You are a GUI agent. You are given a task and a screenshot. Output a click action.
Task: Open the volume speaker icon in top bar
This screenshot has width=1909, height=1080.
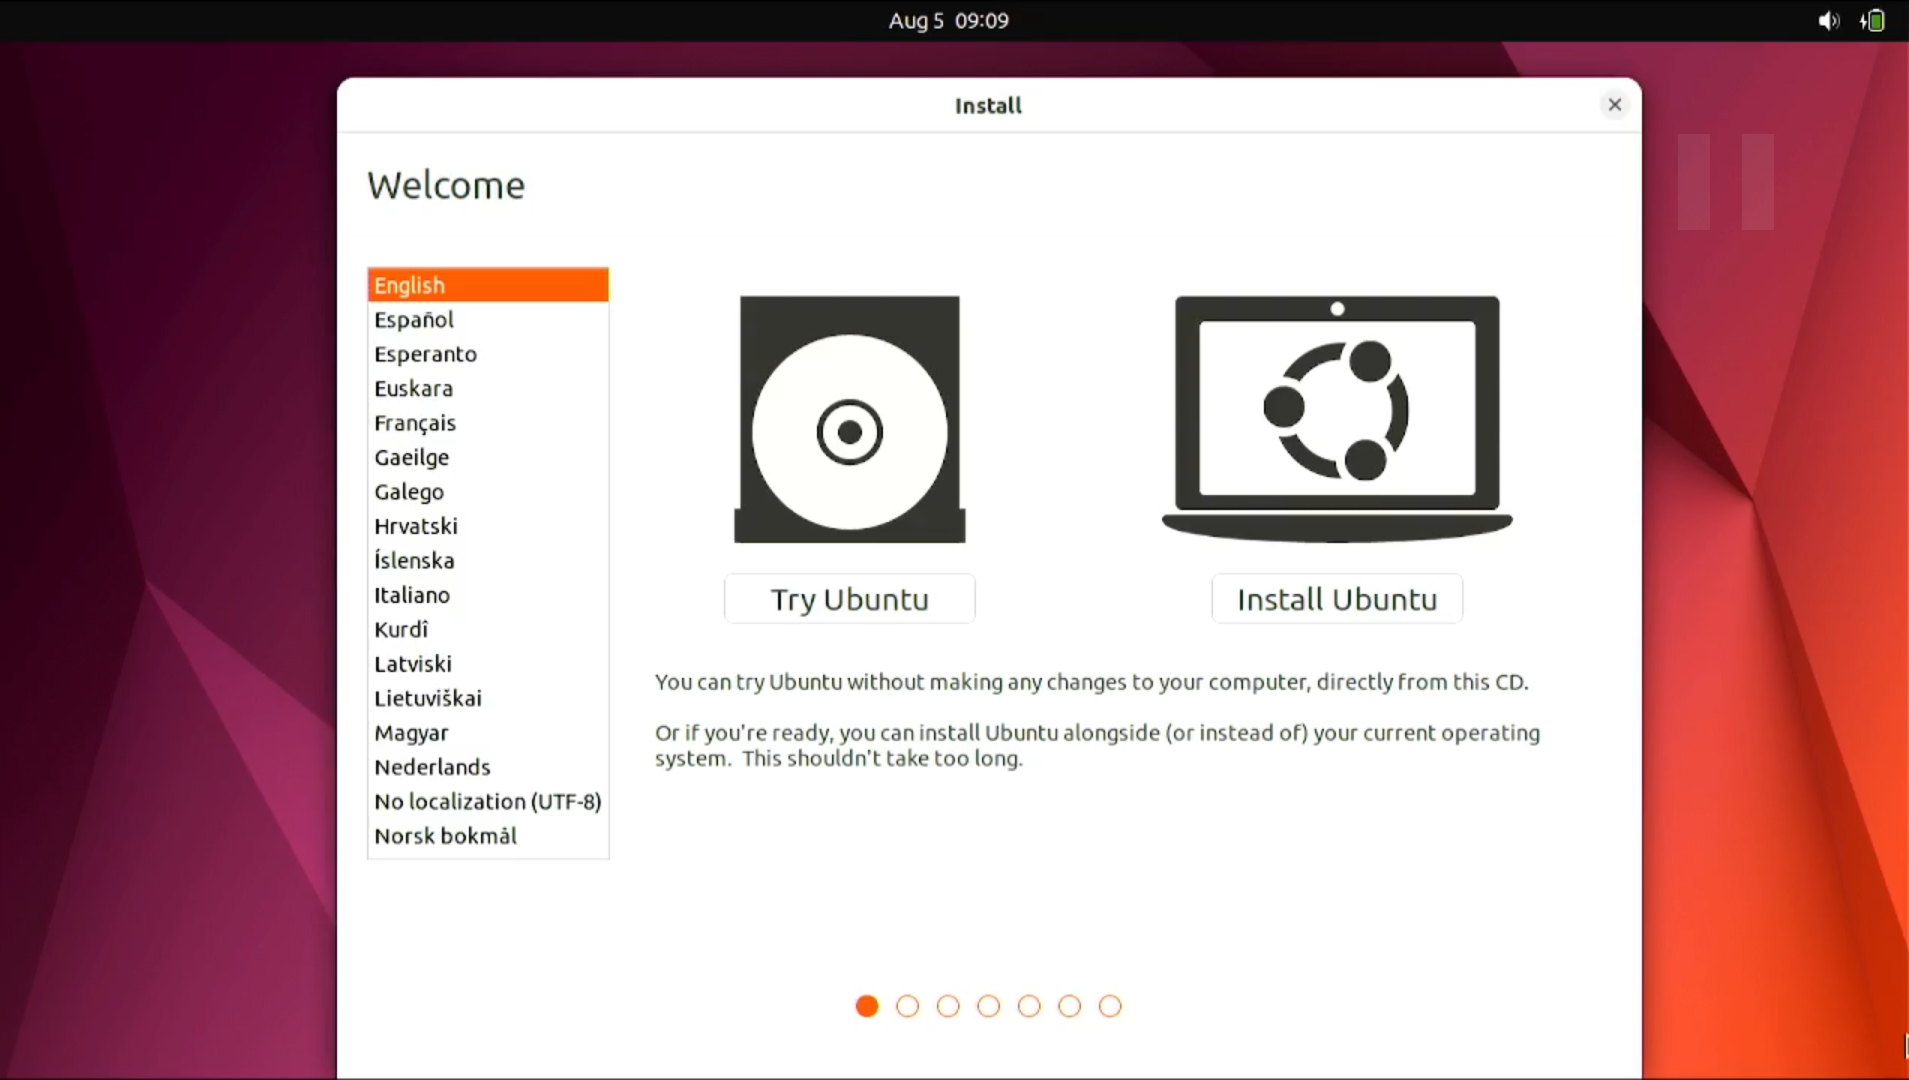click(x=1828, y=21)
